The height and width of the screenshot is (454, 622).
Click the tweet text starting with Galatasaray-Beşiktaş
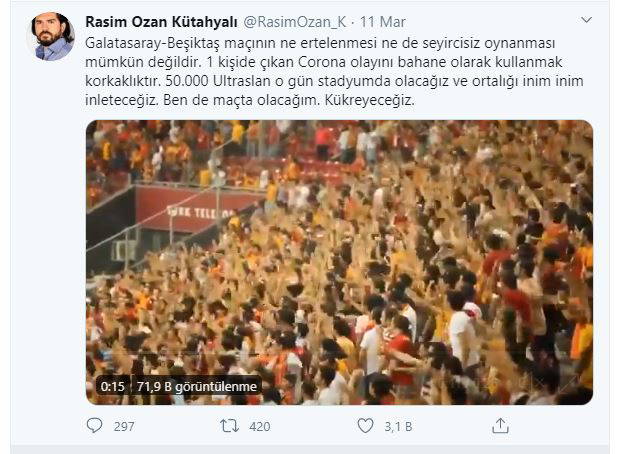pyautogui.click(x=334, y=71)
